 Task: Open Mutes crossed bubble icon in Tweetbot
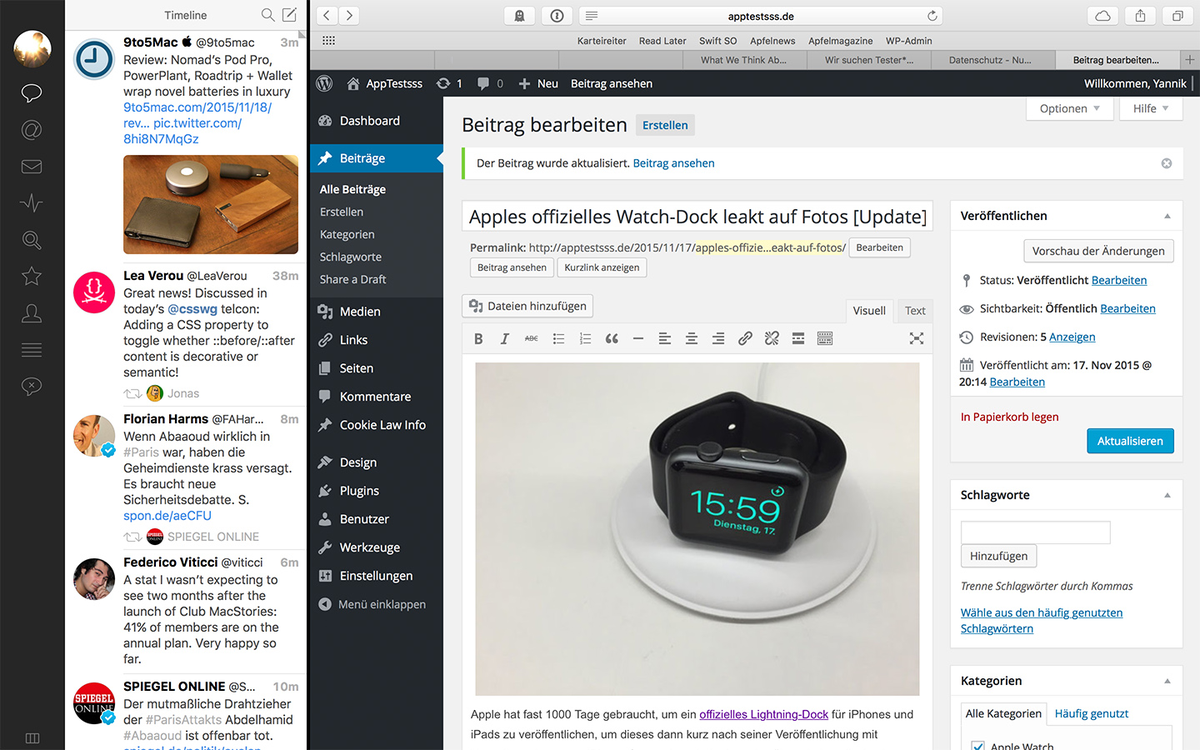pyautogui.click(x=32, y=386)
